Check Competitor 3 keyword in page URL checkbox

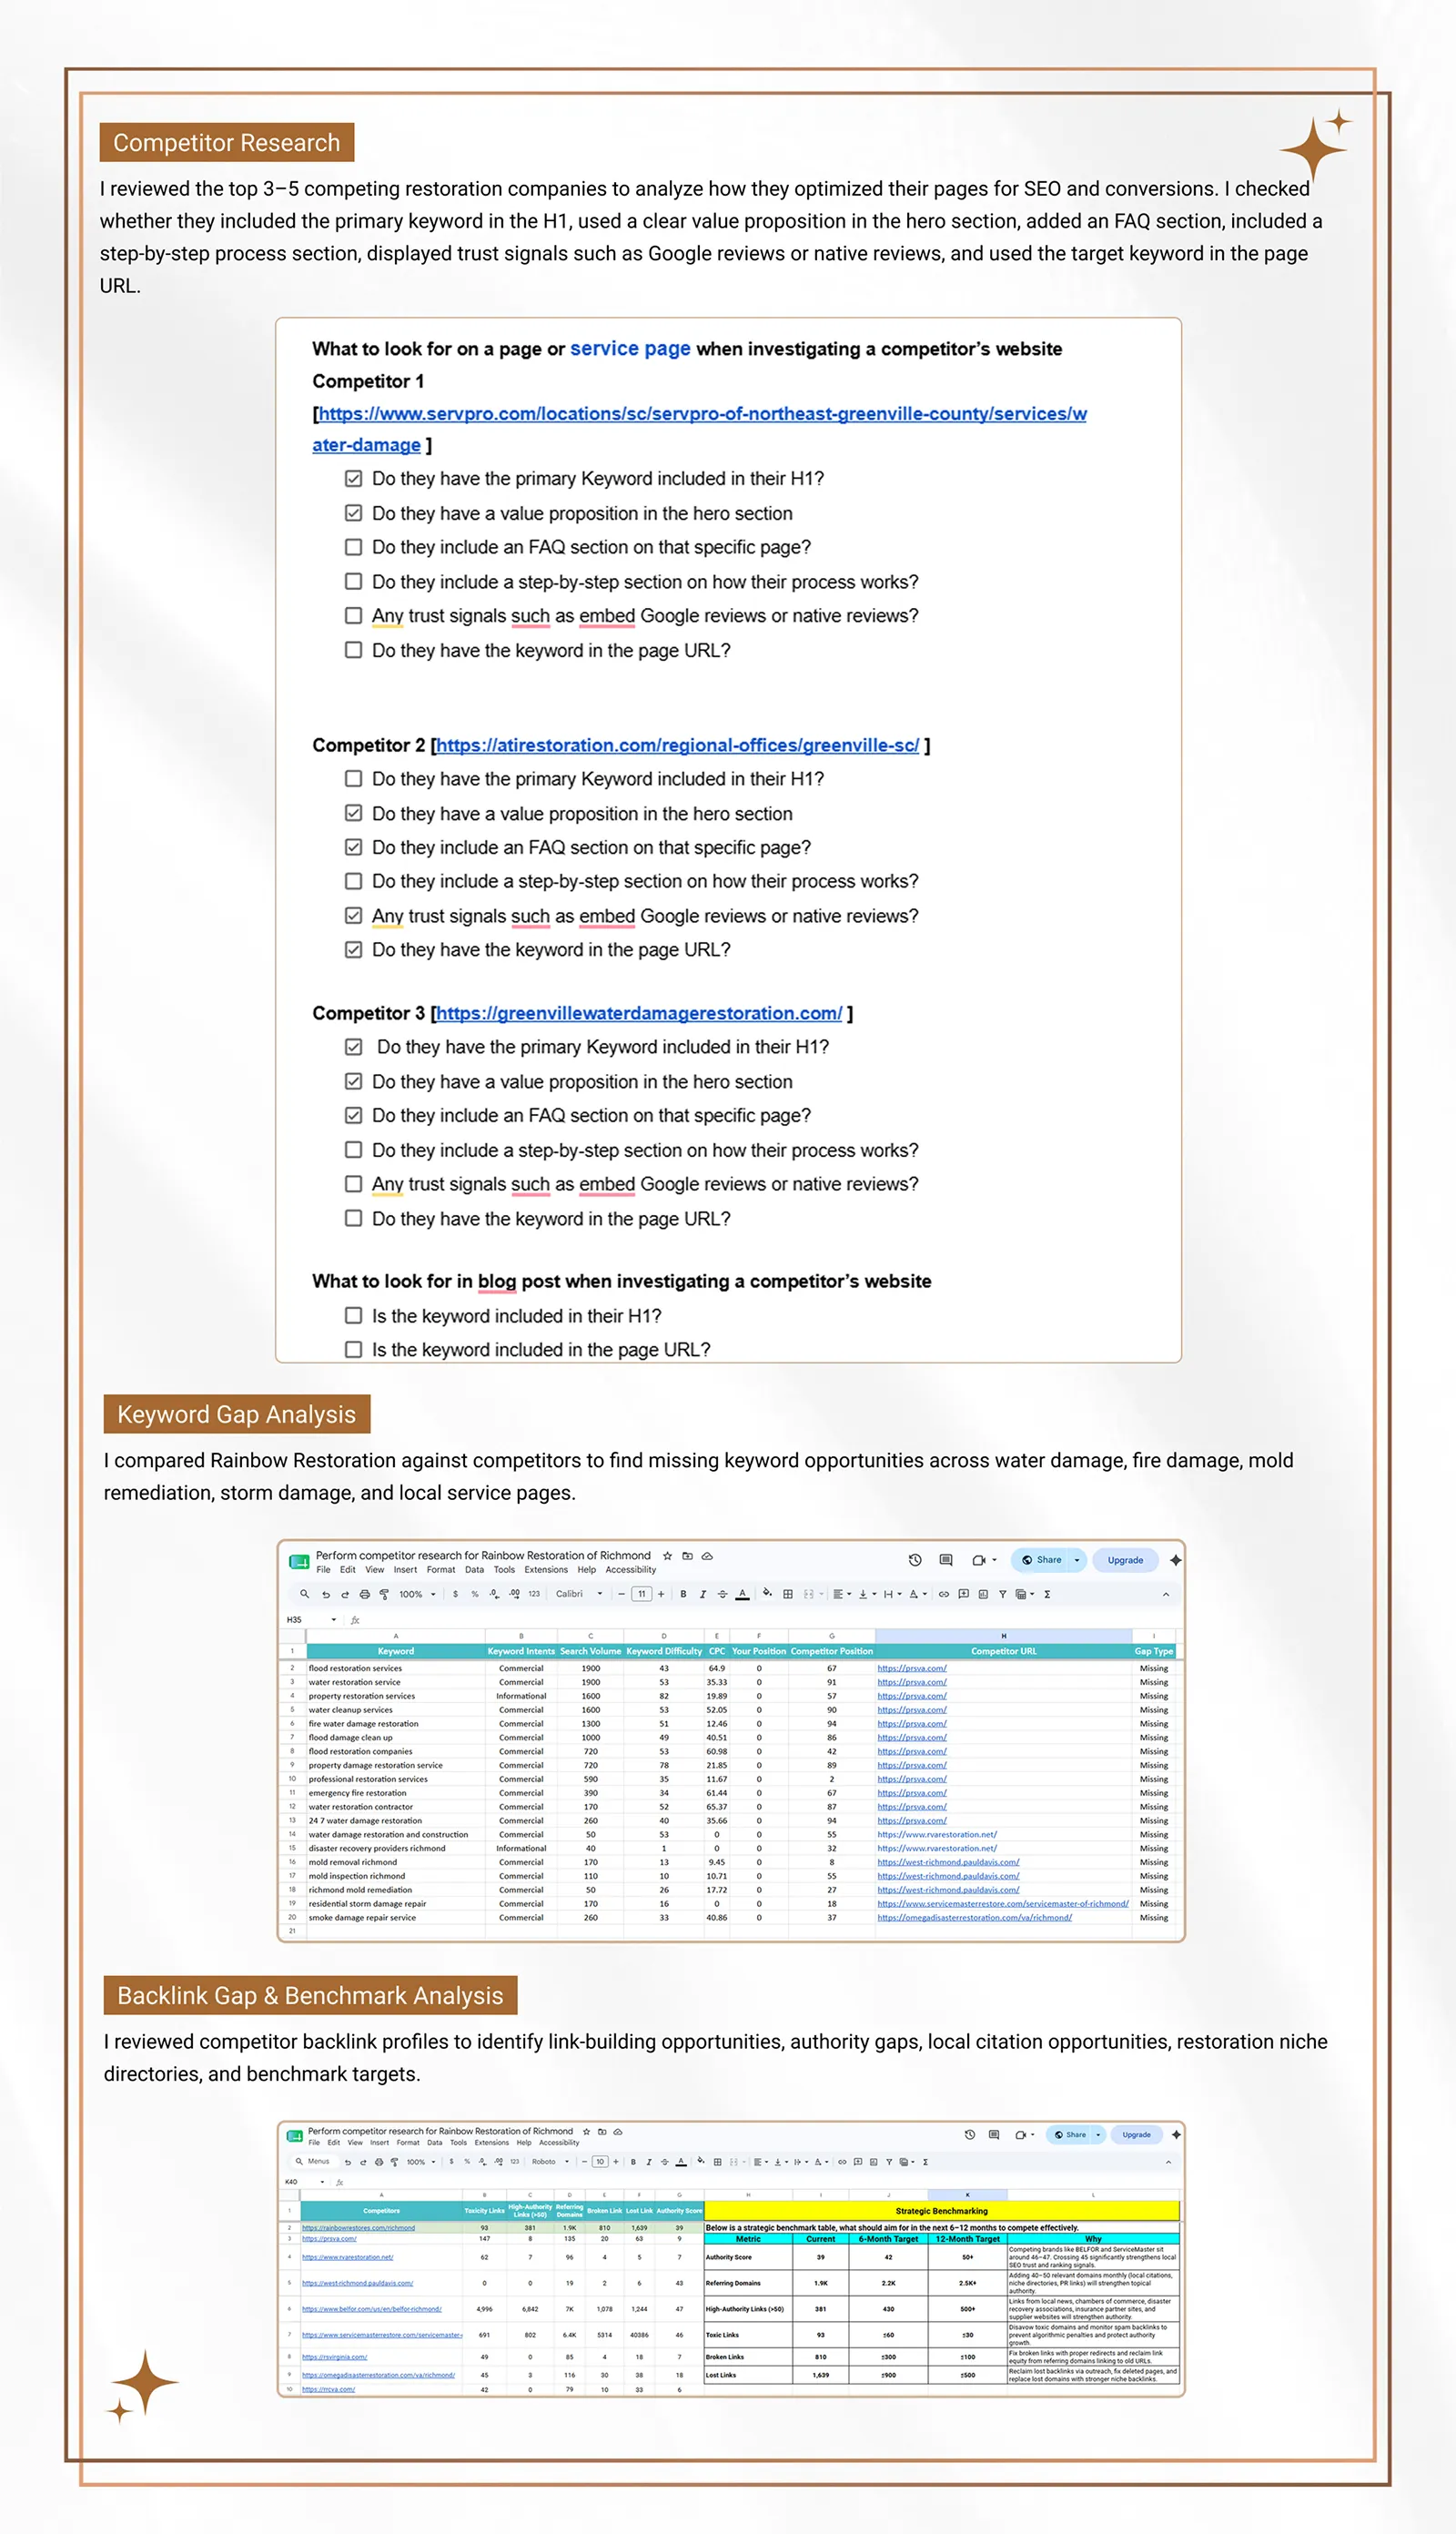click(353, 1218)
